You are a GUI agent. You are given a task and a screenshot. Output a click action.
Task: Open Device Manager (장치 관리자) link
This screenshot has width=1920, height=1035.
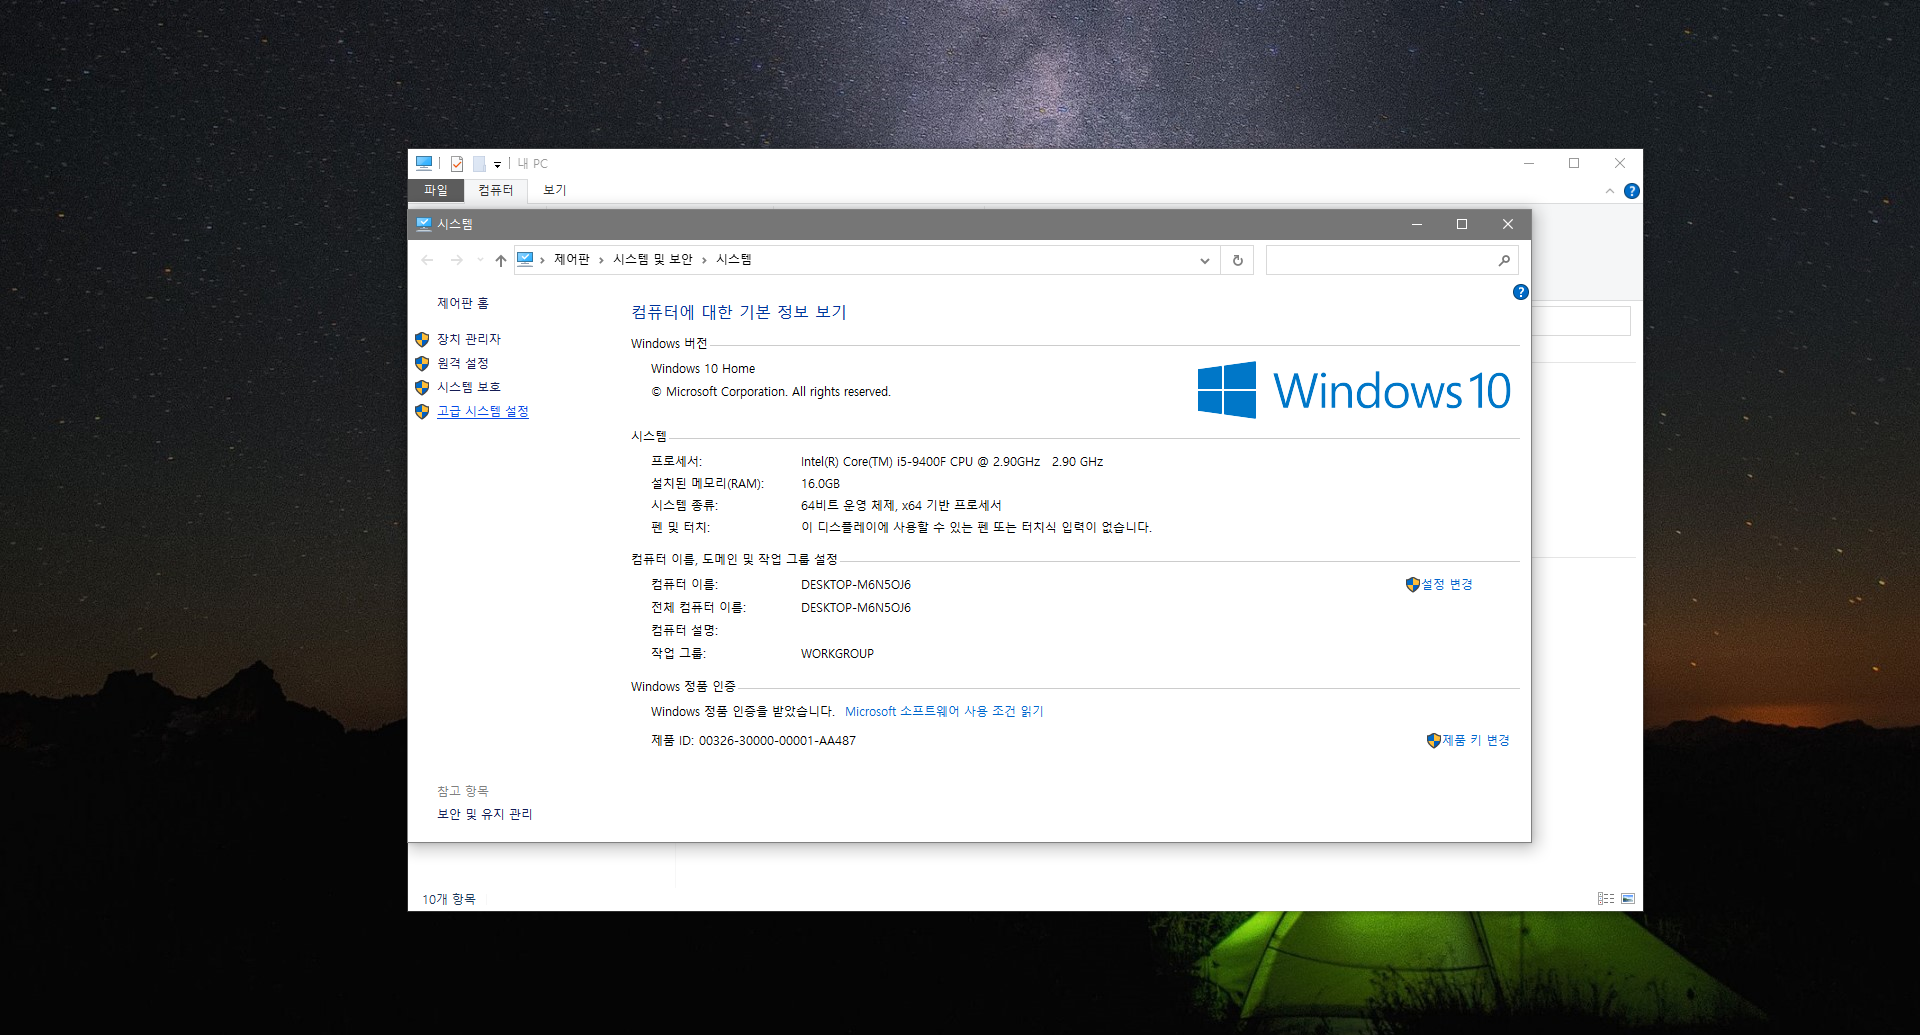[468, 339]
